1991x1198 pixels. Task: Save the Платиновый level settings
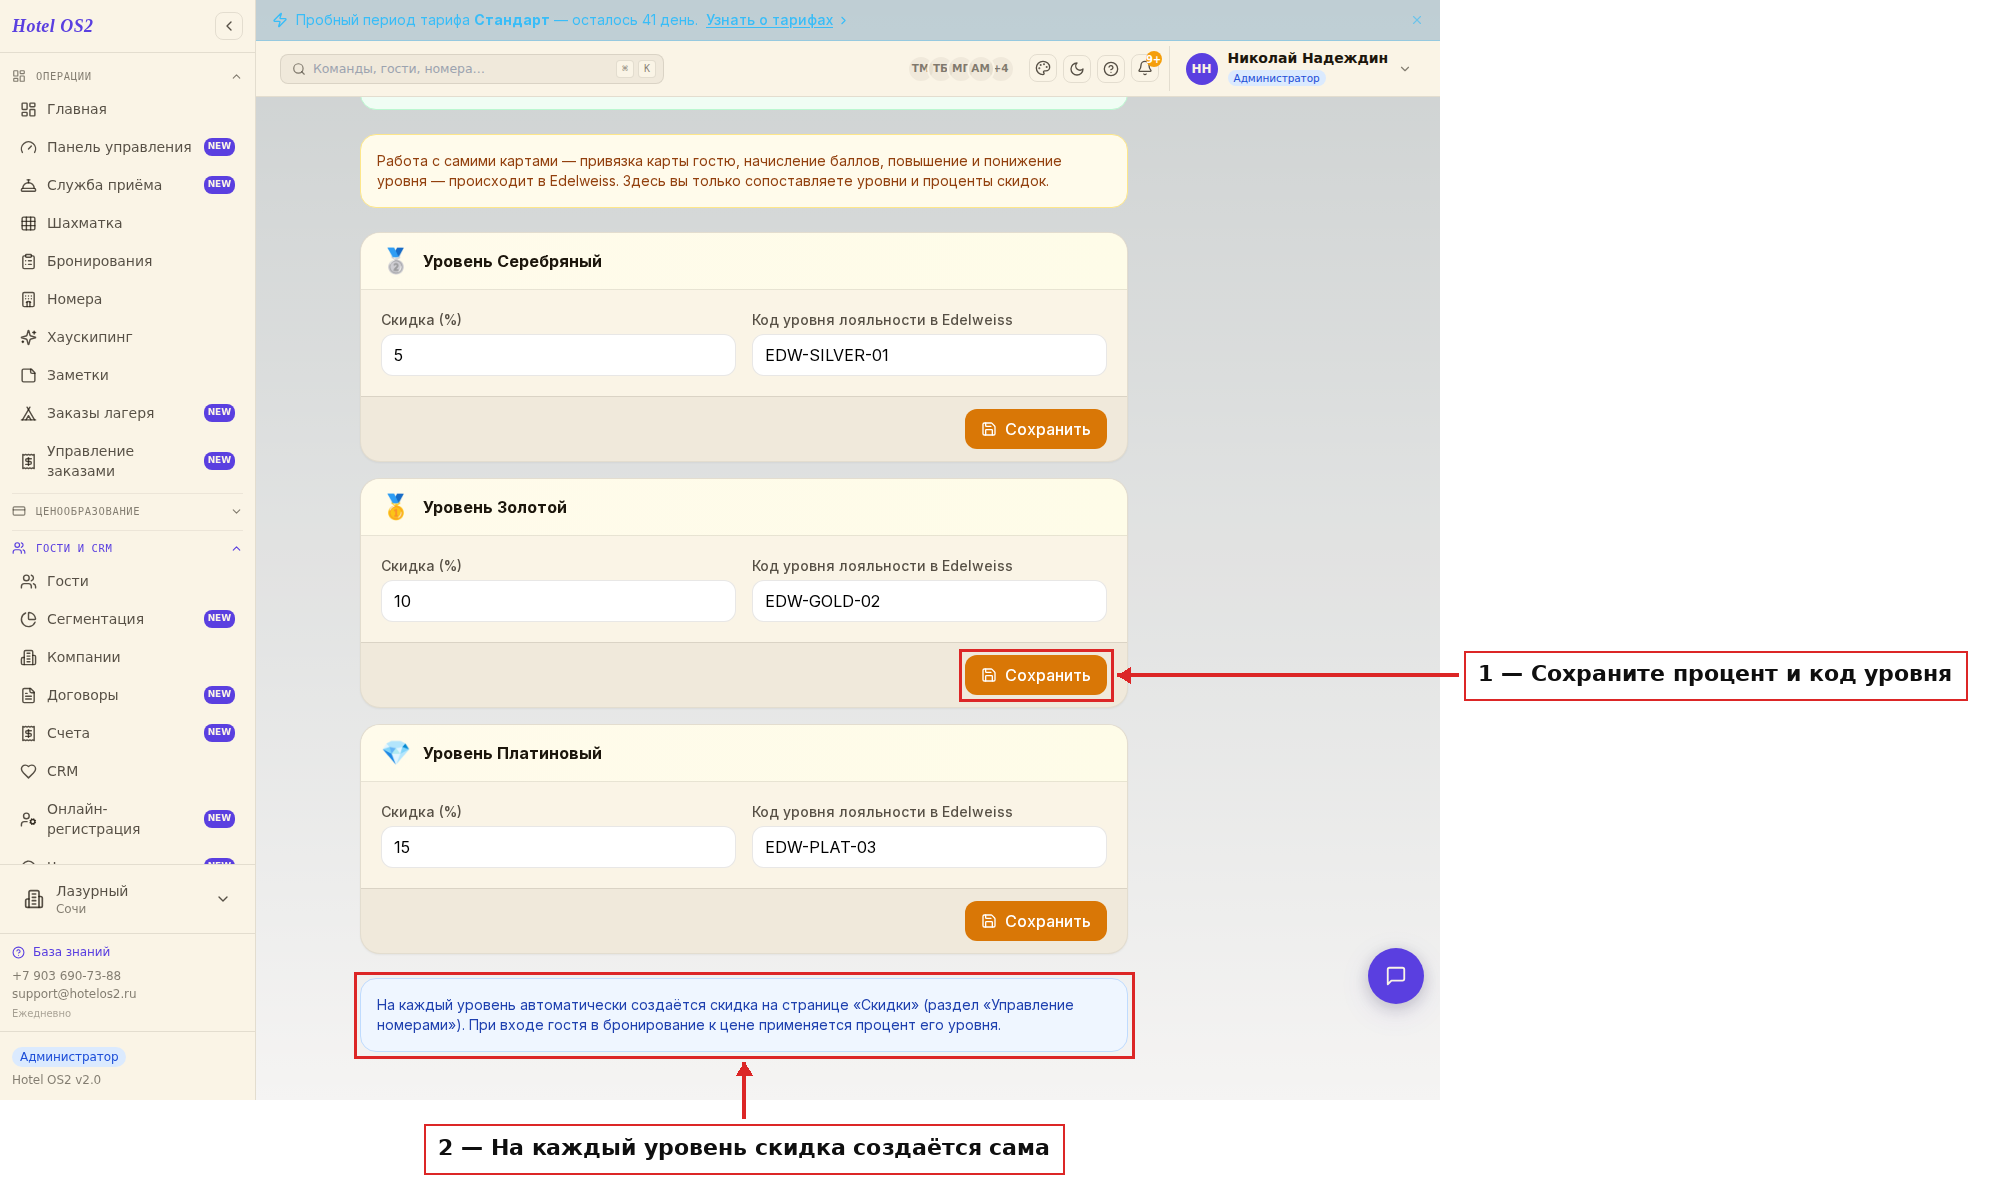pyautogui.click(x=1035, y=921)
